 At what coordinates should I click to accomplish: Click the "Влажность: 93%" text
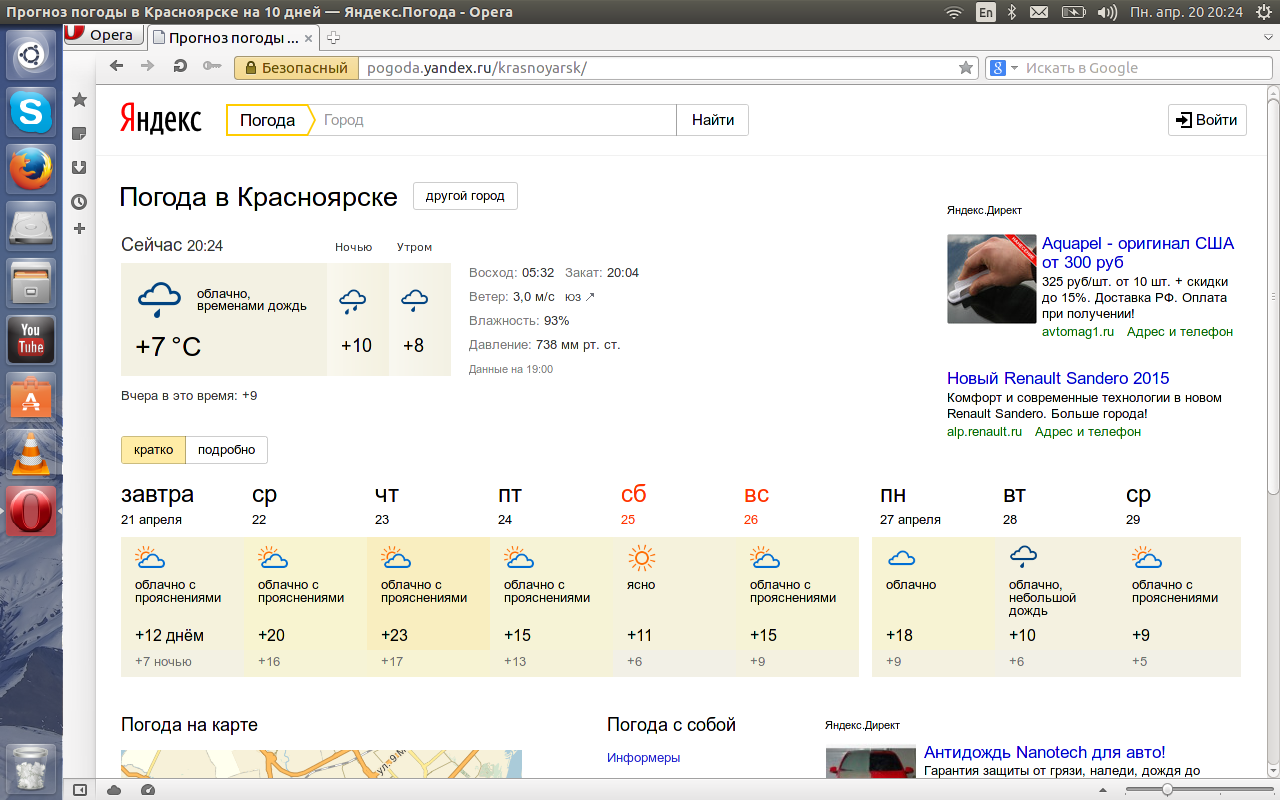tap(519, 321)
